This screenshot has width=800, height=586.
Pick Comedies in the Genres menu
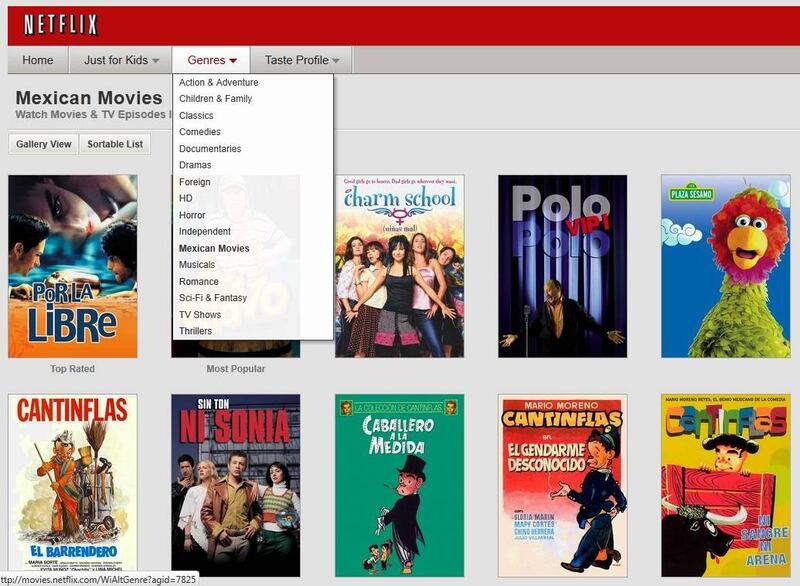(199, 132)
